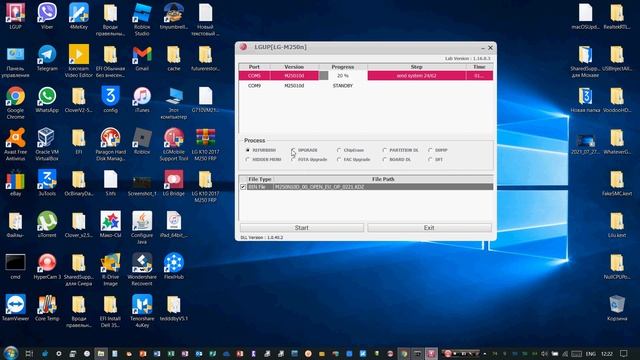Click the File Path column header

tap(383, 179)
